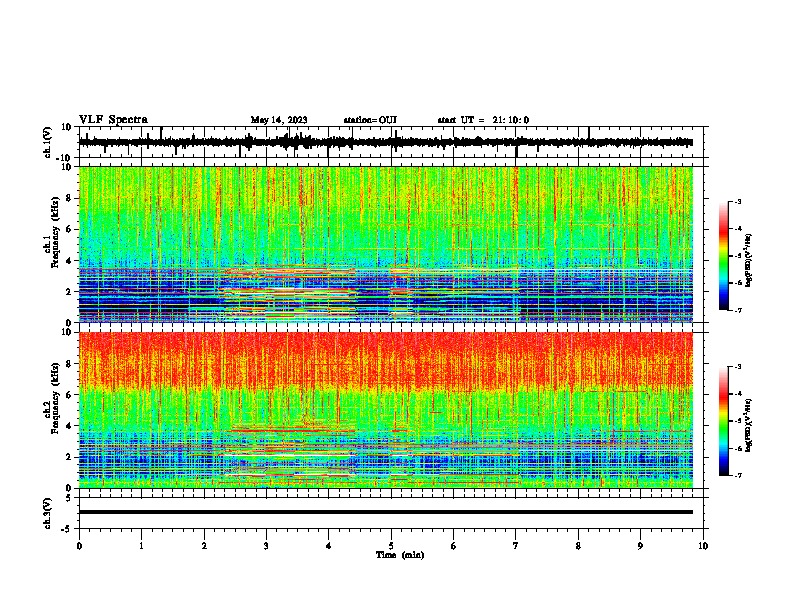792x612 pixels.
Task: Click time axis tick label "6"
Action: 454,546
